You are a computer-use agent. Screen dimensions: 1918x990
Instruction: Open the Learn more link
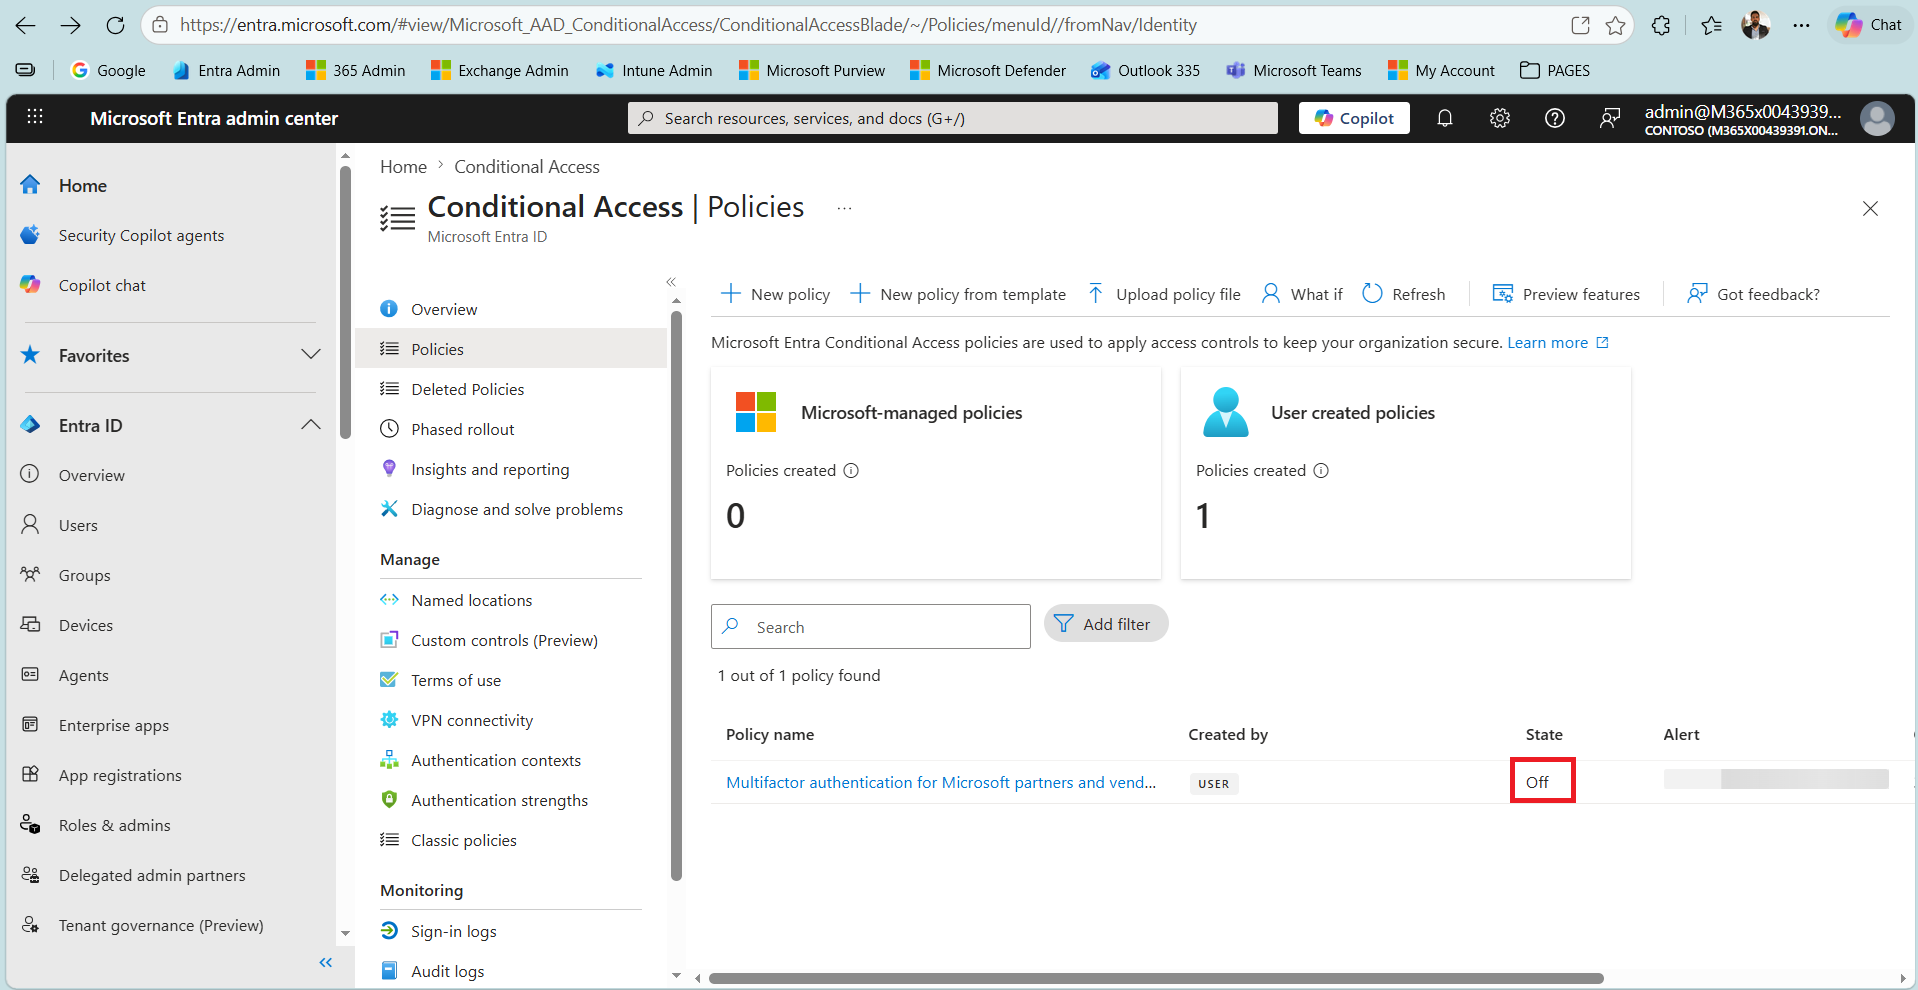(1558, 342)
